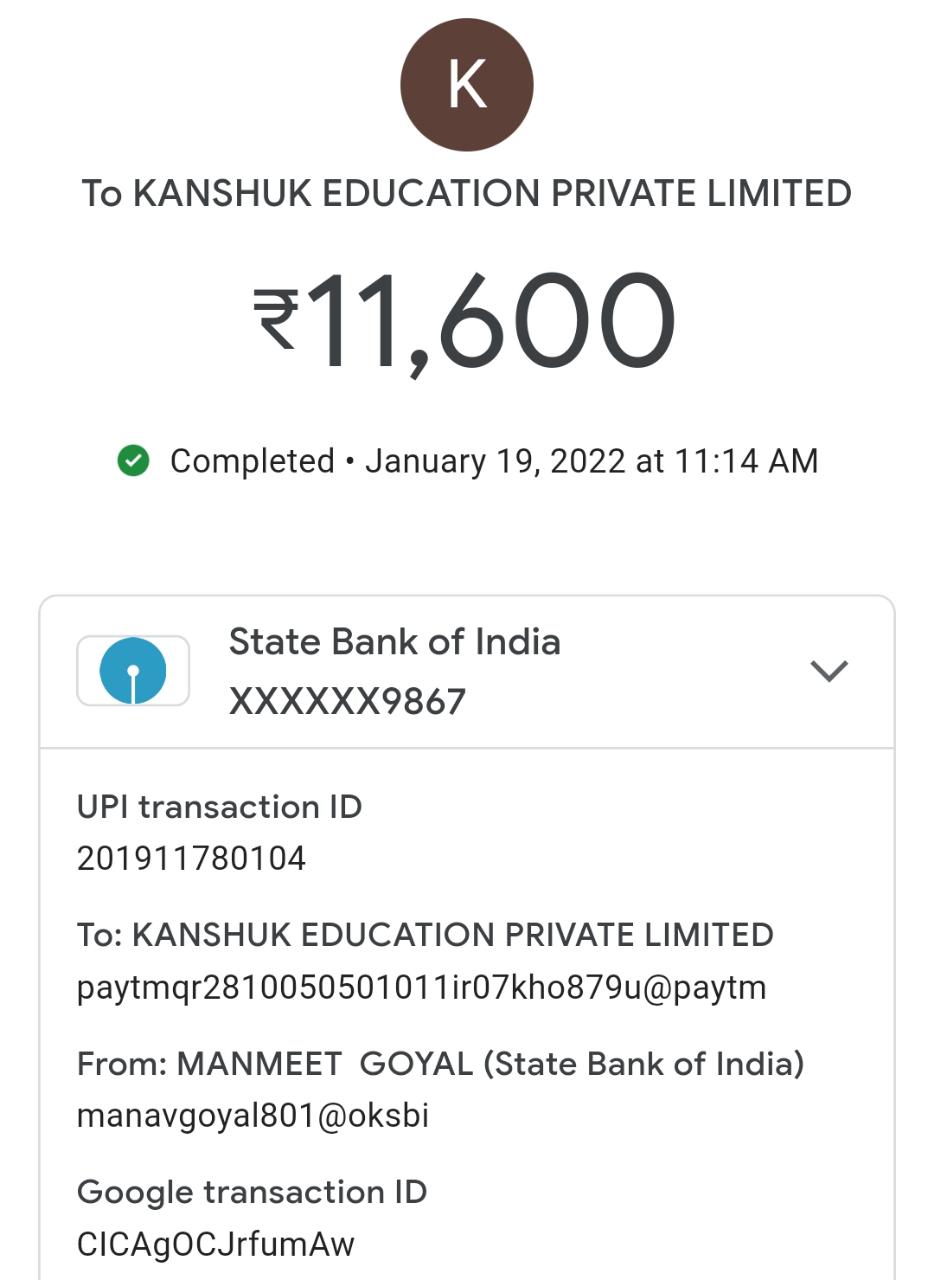Select the manavgoyal801@oksbi UPI address
The height and width of the screenshot is (1280, 934).
coord(253,1115)
